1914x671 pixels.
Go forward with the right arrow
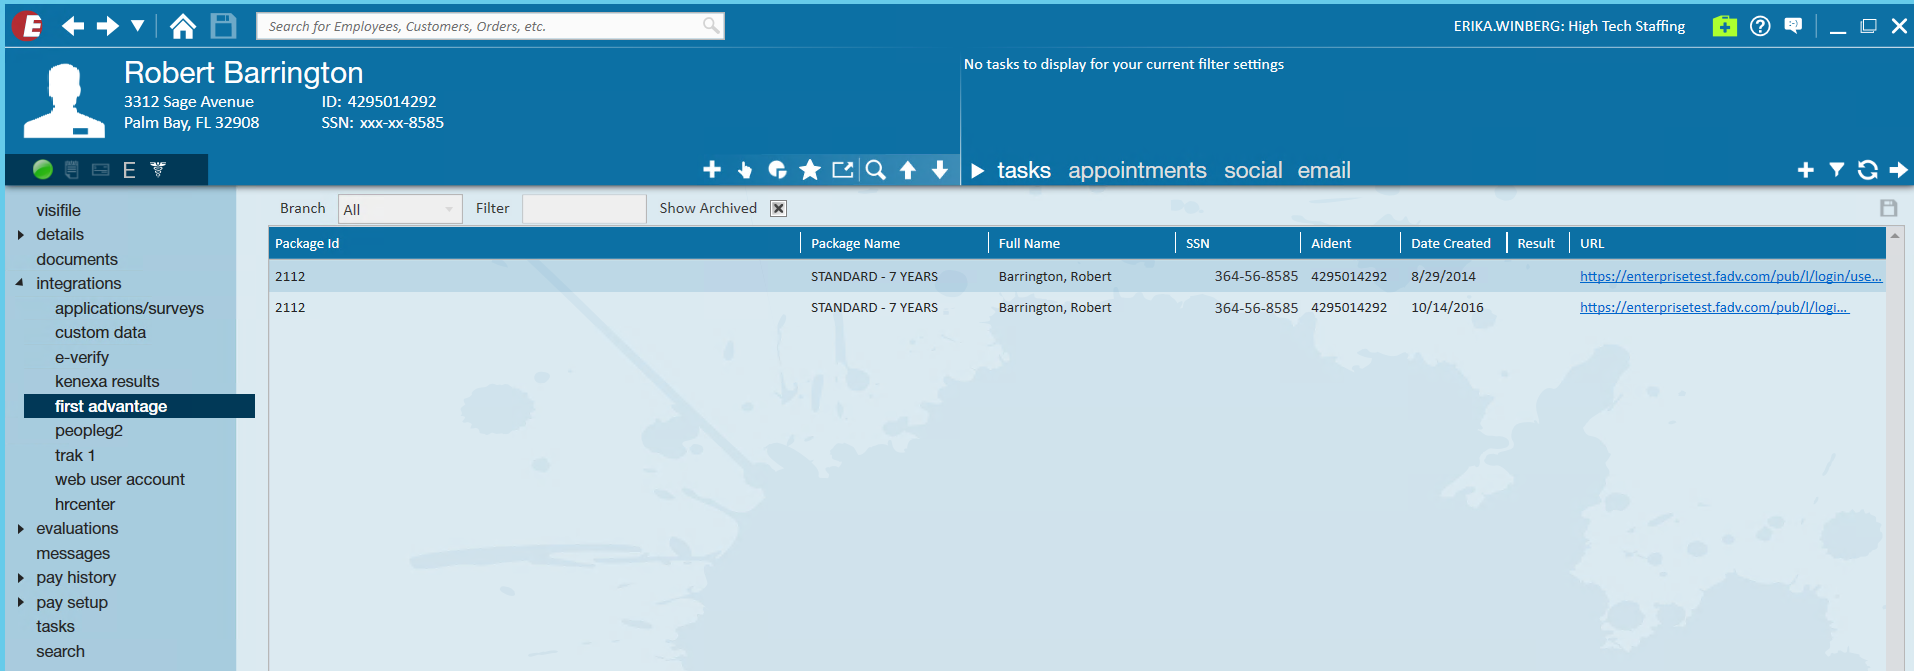(x=108, y=26)
